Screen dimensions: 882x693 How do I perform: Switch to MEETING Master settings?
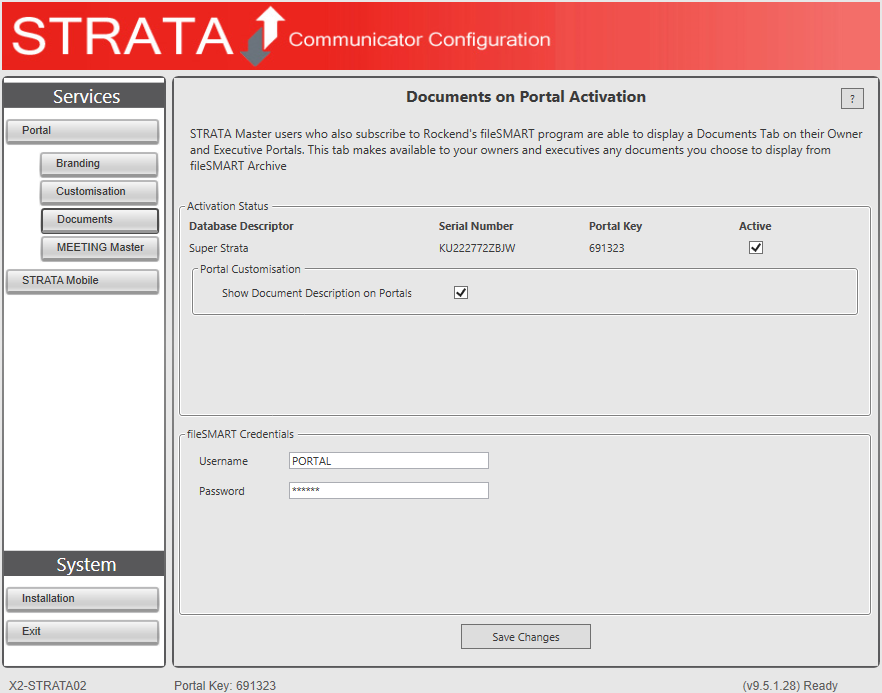pos(99,248)
